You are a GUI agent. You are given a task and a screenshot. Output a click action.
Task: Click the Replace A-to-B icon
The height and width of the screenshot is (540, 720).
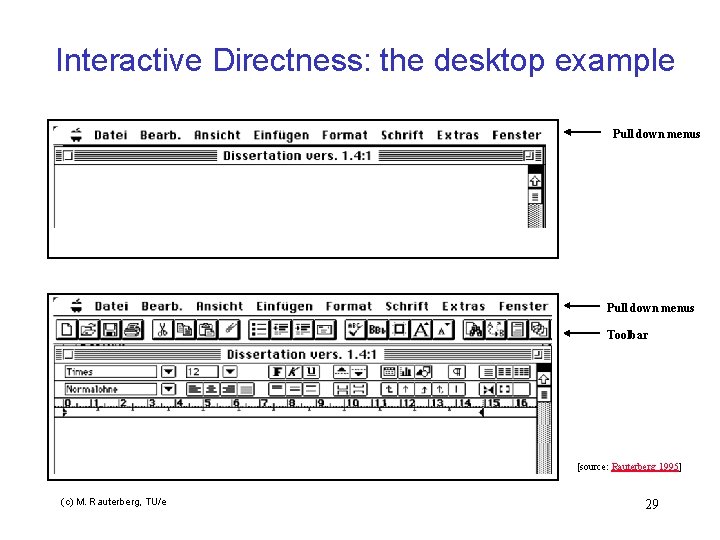(495, 329)
